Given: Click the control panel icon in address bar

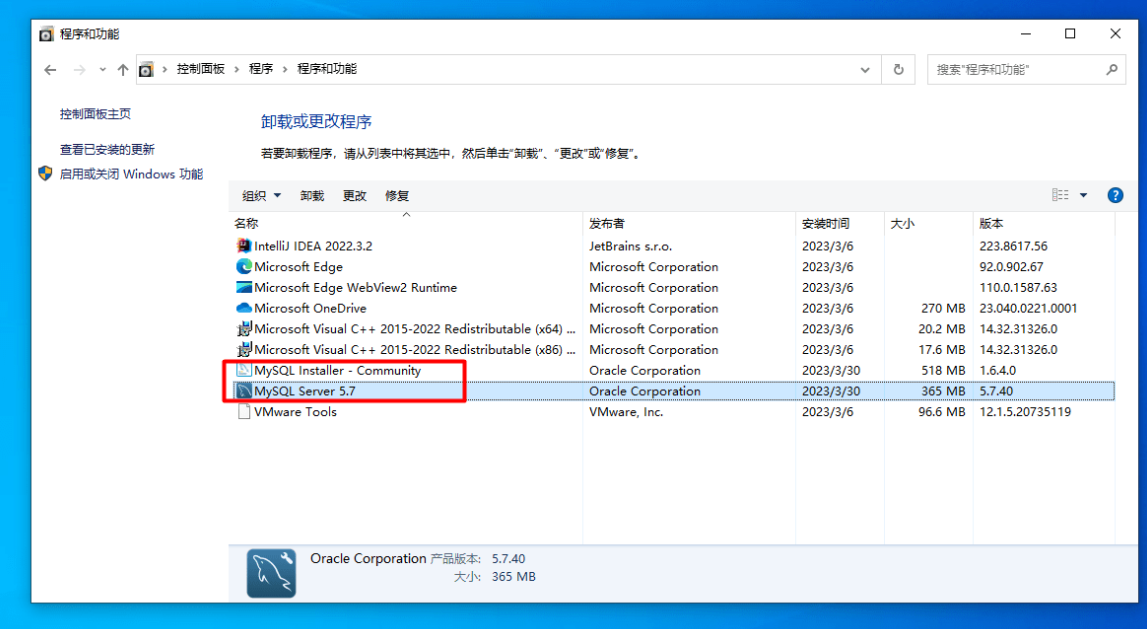Looking at the screenshot, I should [x=146, y=69].
